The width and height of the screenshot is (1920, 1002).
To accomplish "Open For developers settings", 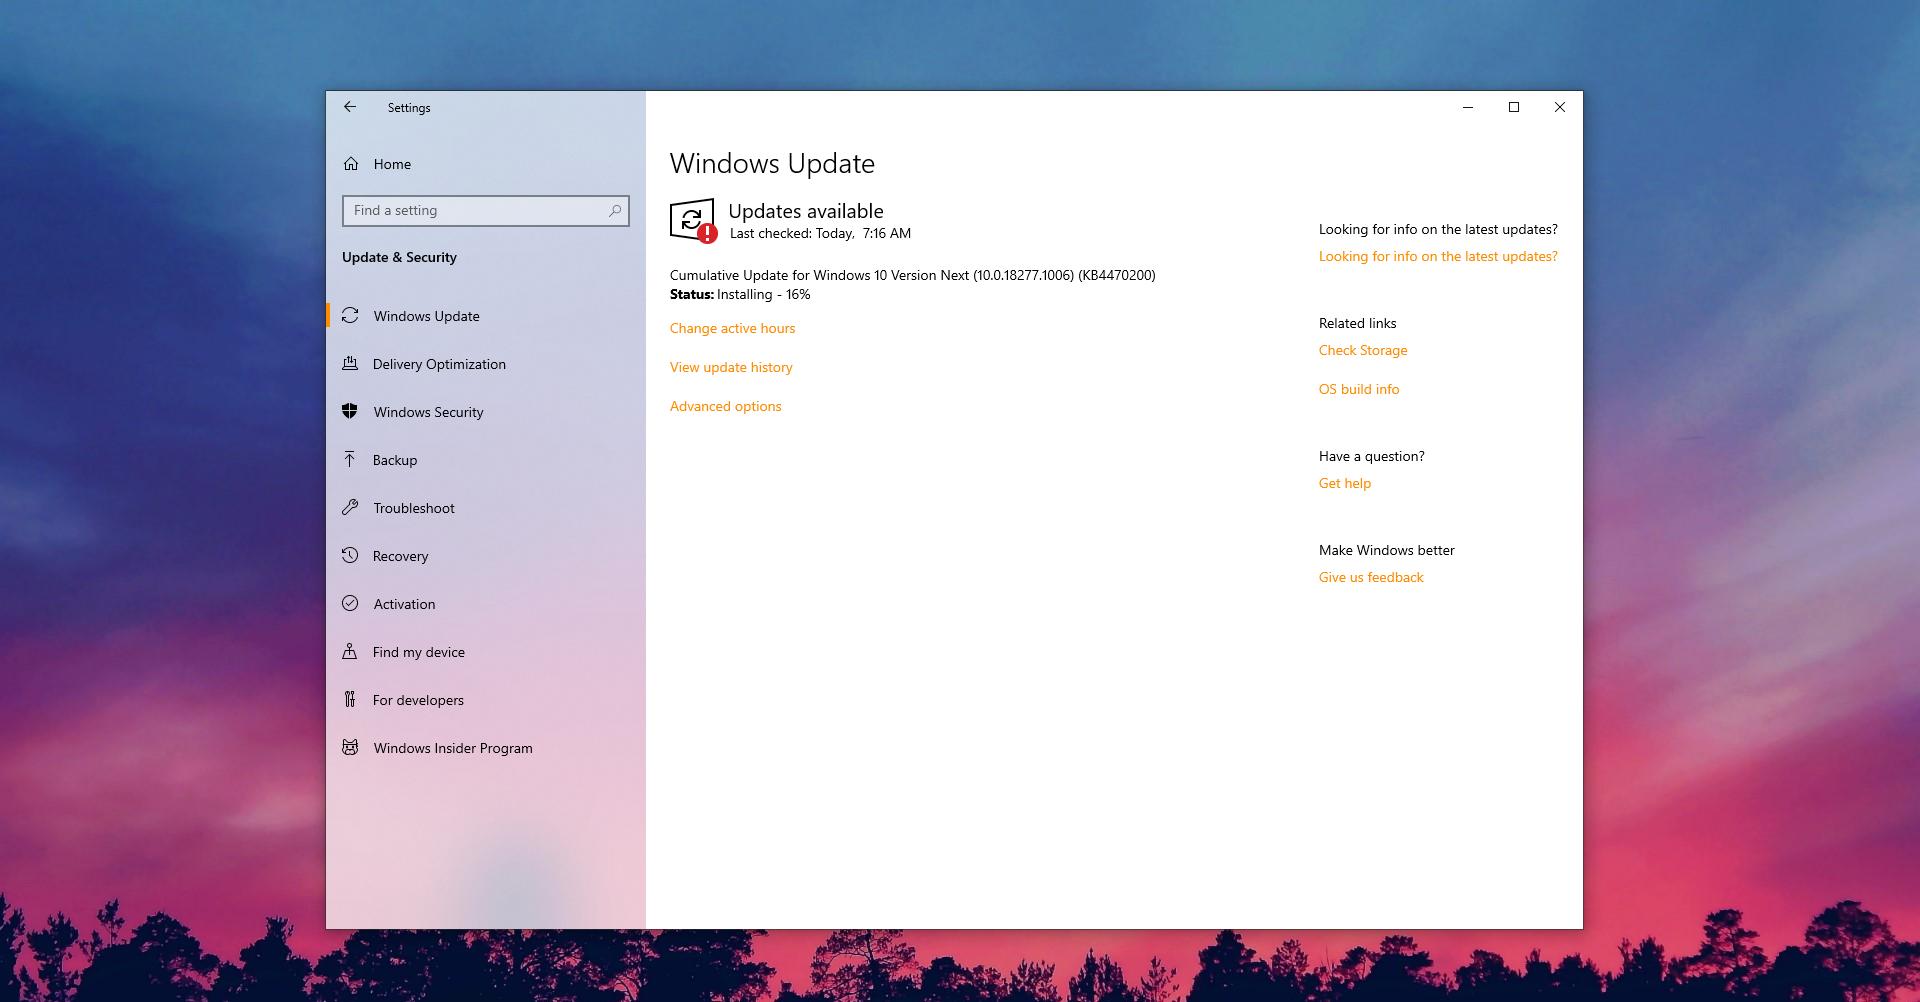I will (486, 700).
